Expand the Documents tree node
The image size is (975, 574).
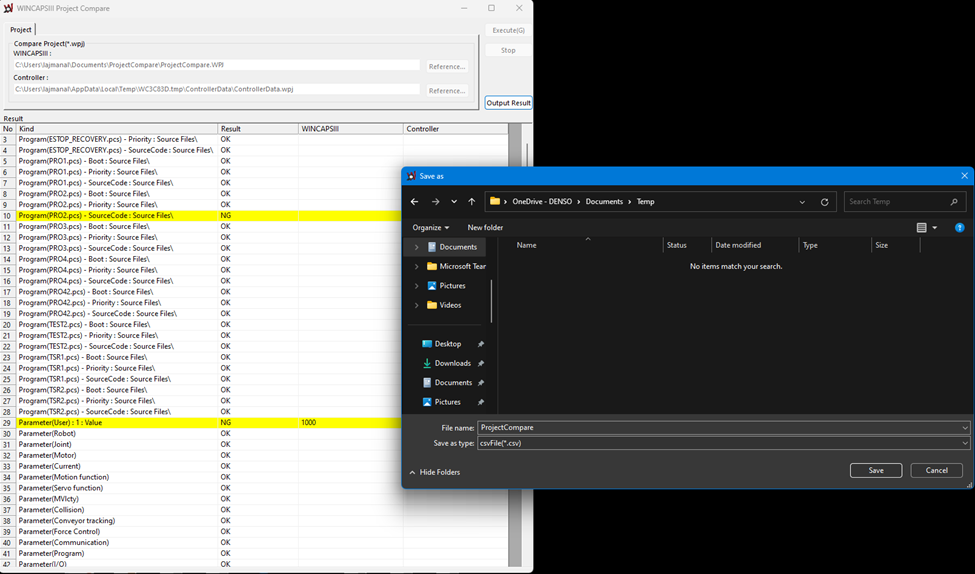(x=416, y=247)
